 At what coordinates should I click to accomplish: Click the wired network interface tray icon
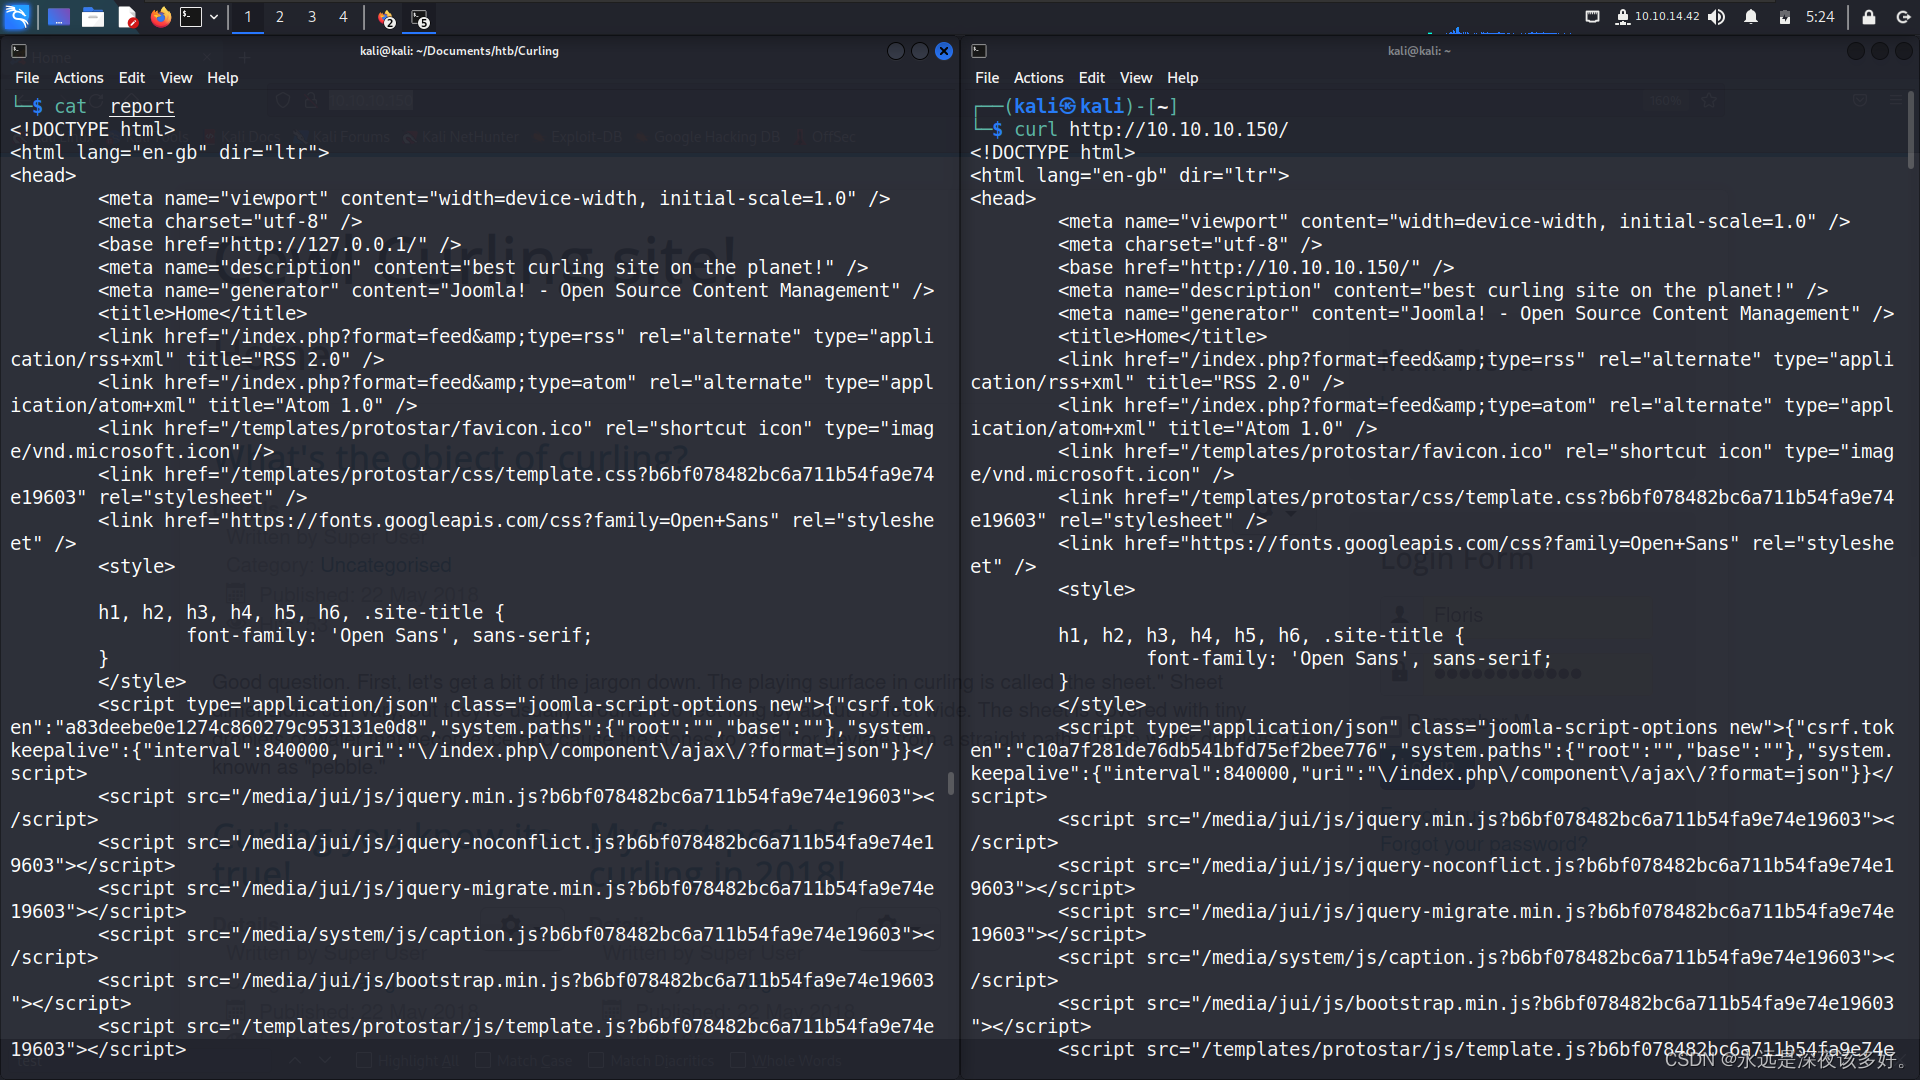pyautogui.click(x=1592, y=17)
